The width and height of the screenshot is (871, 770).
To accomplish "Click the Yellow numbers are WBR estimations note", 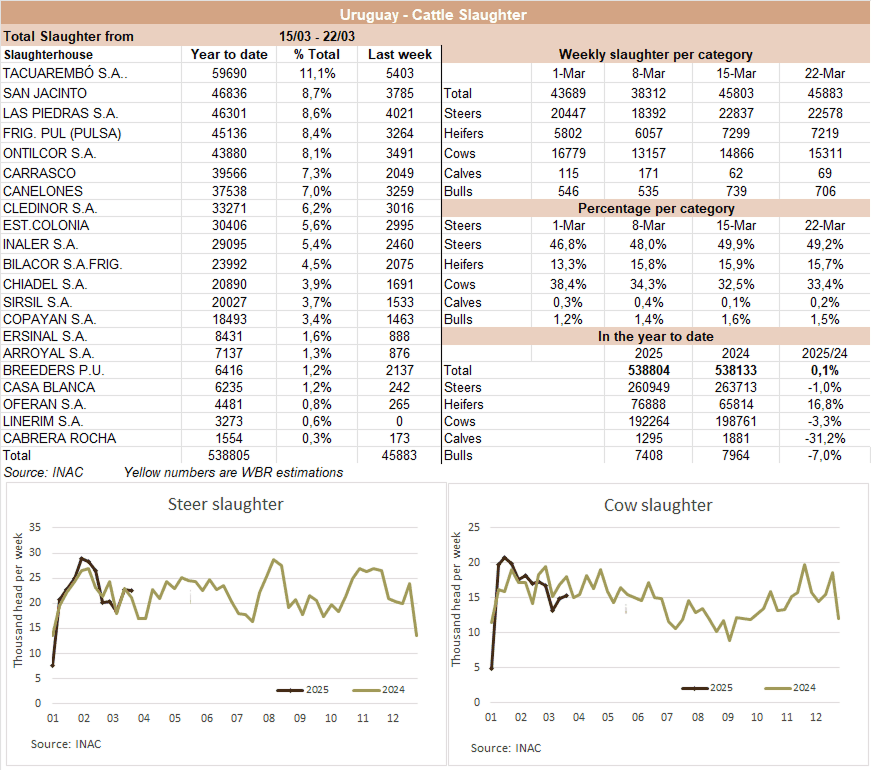I will pyautogui.click(x=233, y=472).
